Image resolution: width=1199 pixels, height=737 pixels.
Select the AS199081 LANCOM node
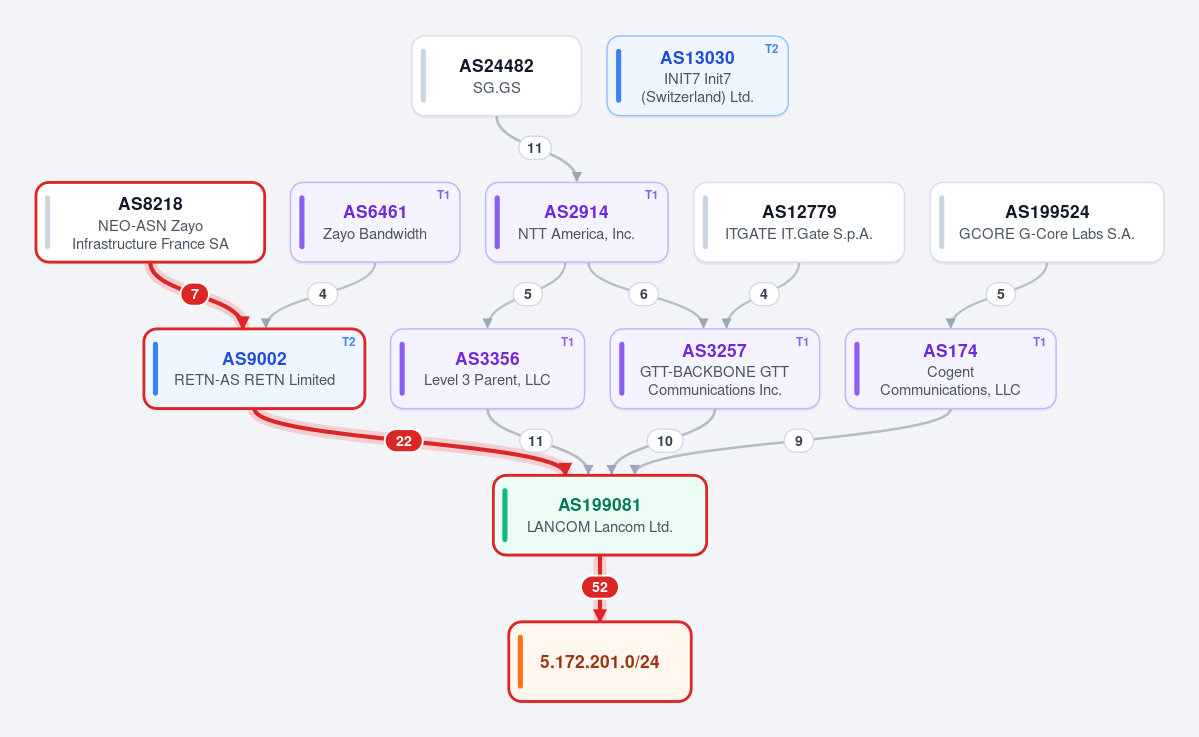(600, 515)
